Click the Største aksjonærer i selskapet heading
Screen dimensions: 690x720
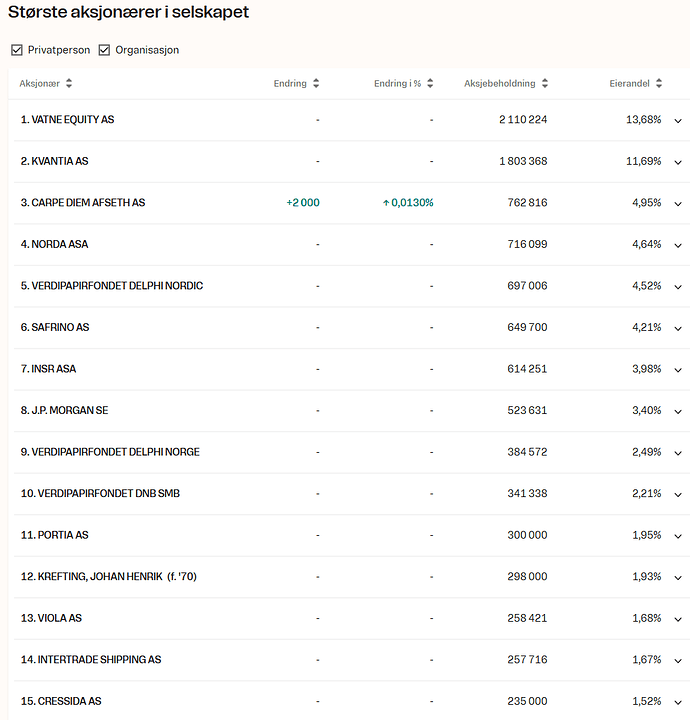[129, 12]
